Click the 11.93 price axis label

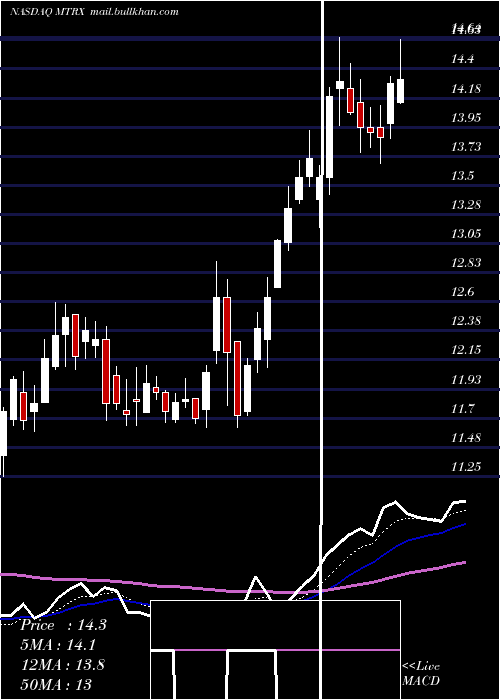(466, 379)
